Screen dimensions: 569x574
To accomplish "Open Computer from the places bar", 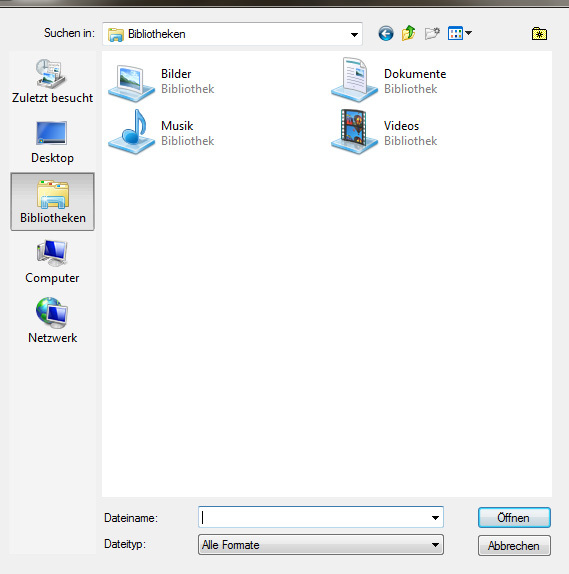I will pos(52,261).
